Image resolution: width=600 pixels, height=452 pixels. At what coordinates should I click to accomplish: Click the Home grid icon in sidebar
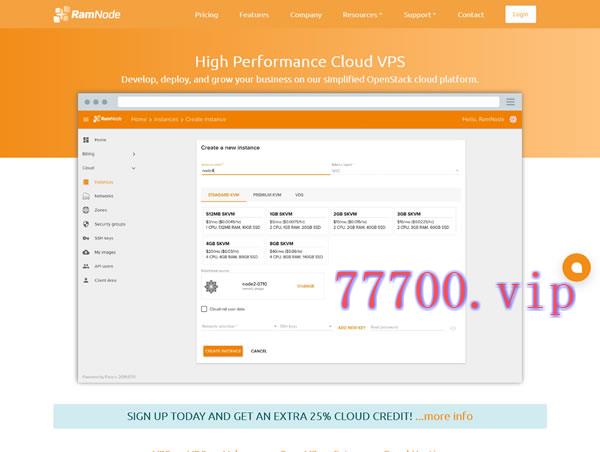[86, 140]
